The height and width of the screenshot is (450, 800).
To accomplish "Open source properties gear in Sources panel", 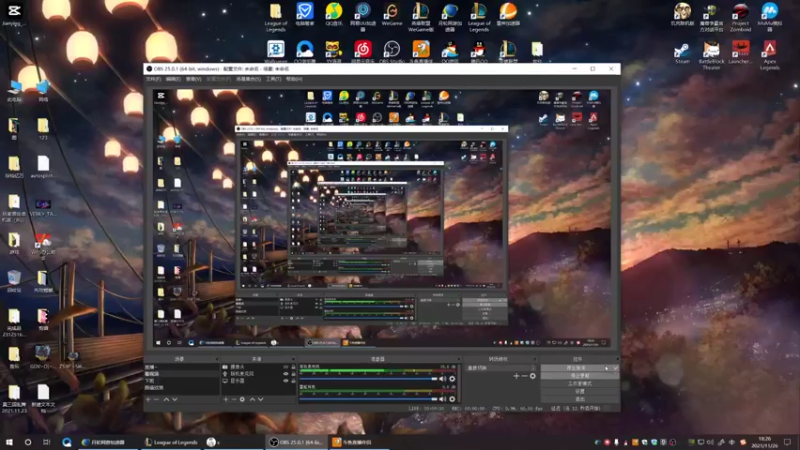I will coord(242,399).
